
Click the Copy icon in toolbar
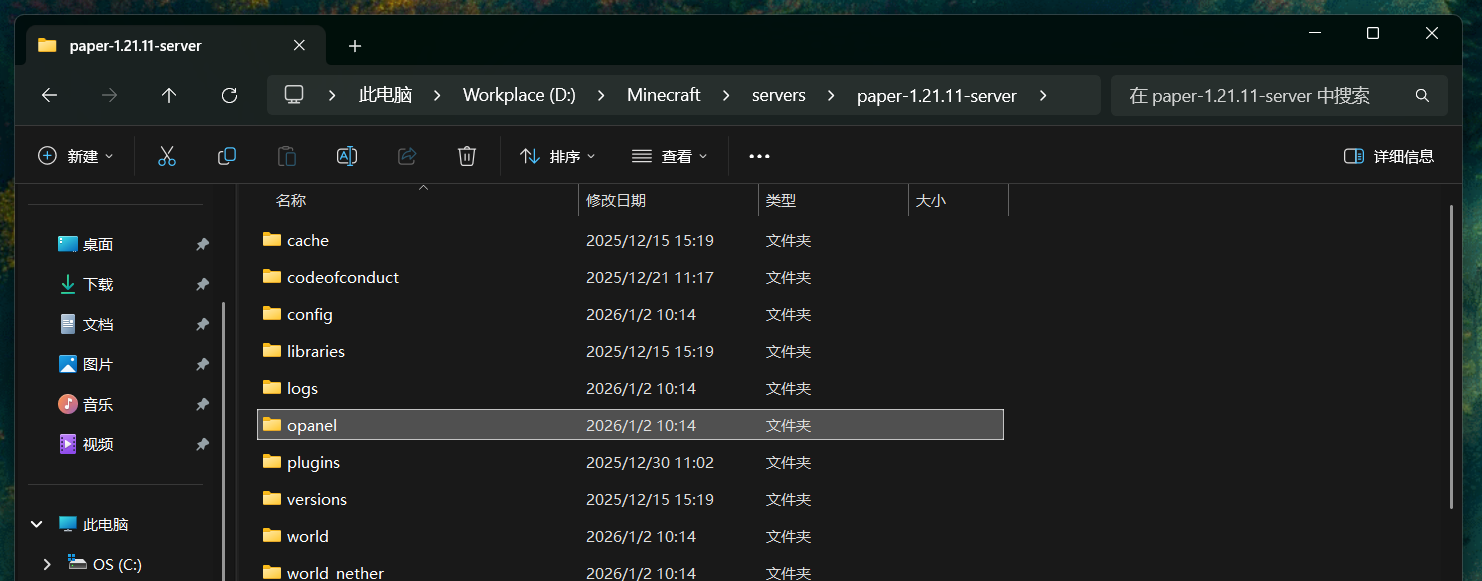tap(227, 156)
